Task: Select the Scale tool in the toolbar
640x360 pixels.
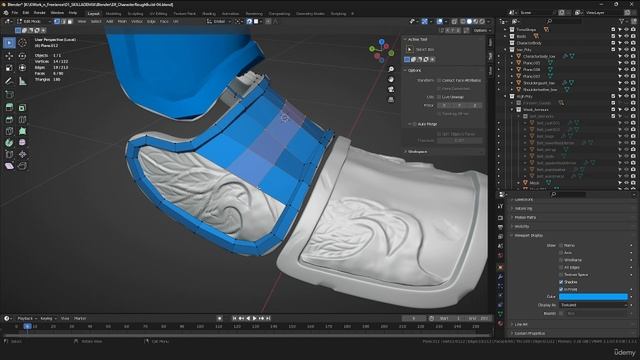Action: [9, 68]
